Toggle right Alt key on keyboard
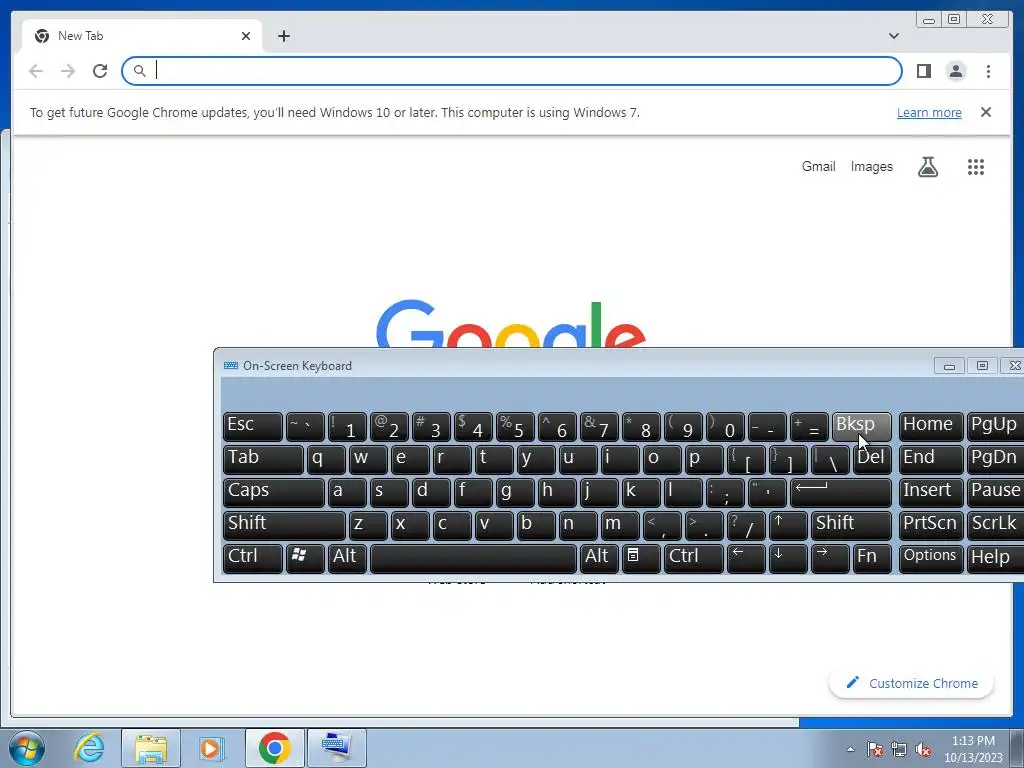This screenshot has height=768, width=1024. 598,559
